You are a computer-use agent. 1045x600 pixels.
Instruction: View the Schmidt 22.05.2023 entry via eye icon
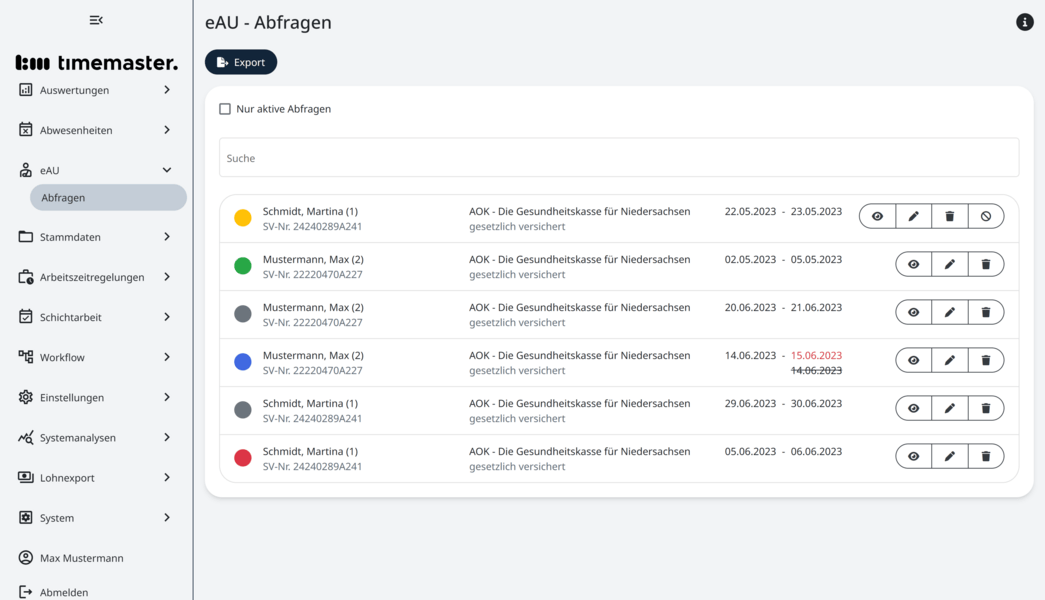877,216
